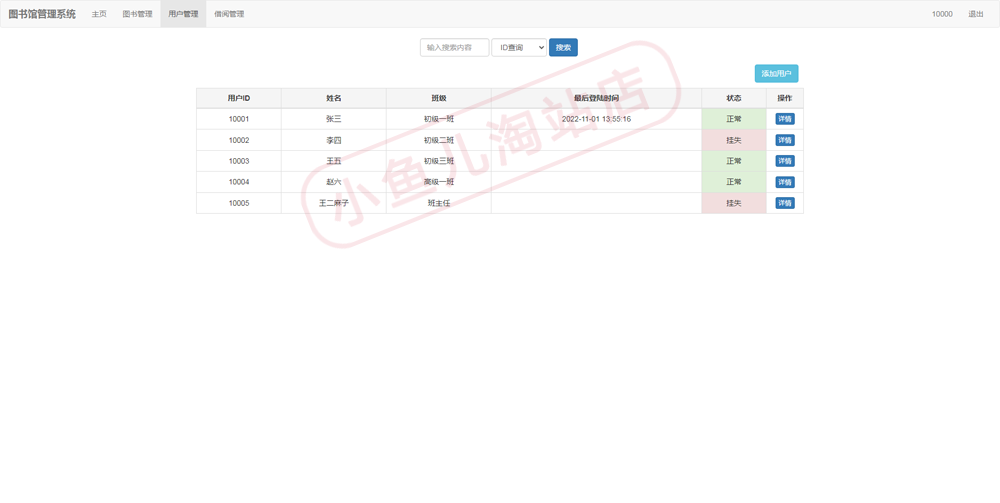Click the class cell 初级一班

pos(439,119)
